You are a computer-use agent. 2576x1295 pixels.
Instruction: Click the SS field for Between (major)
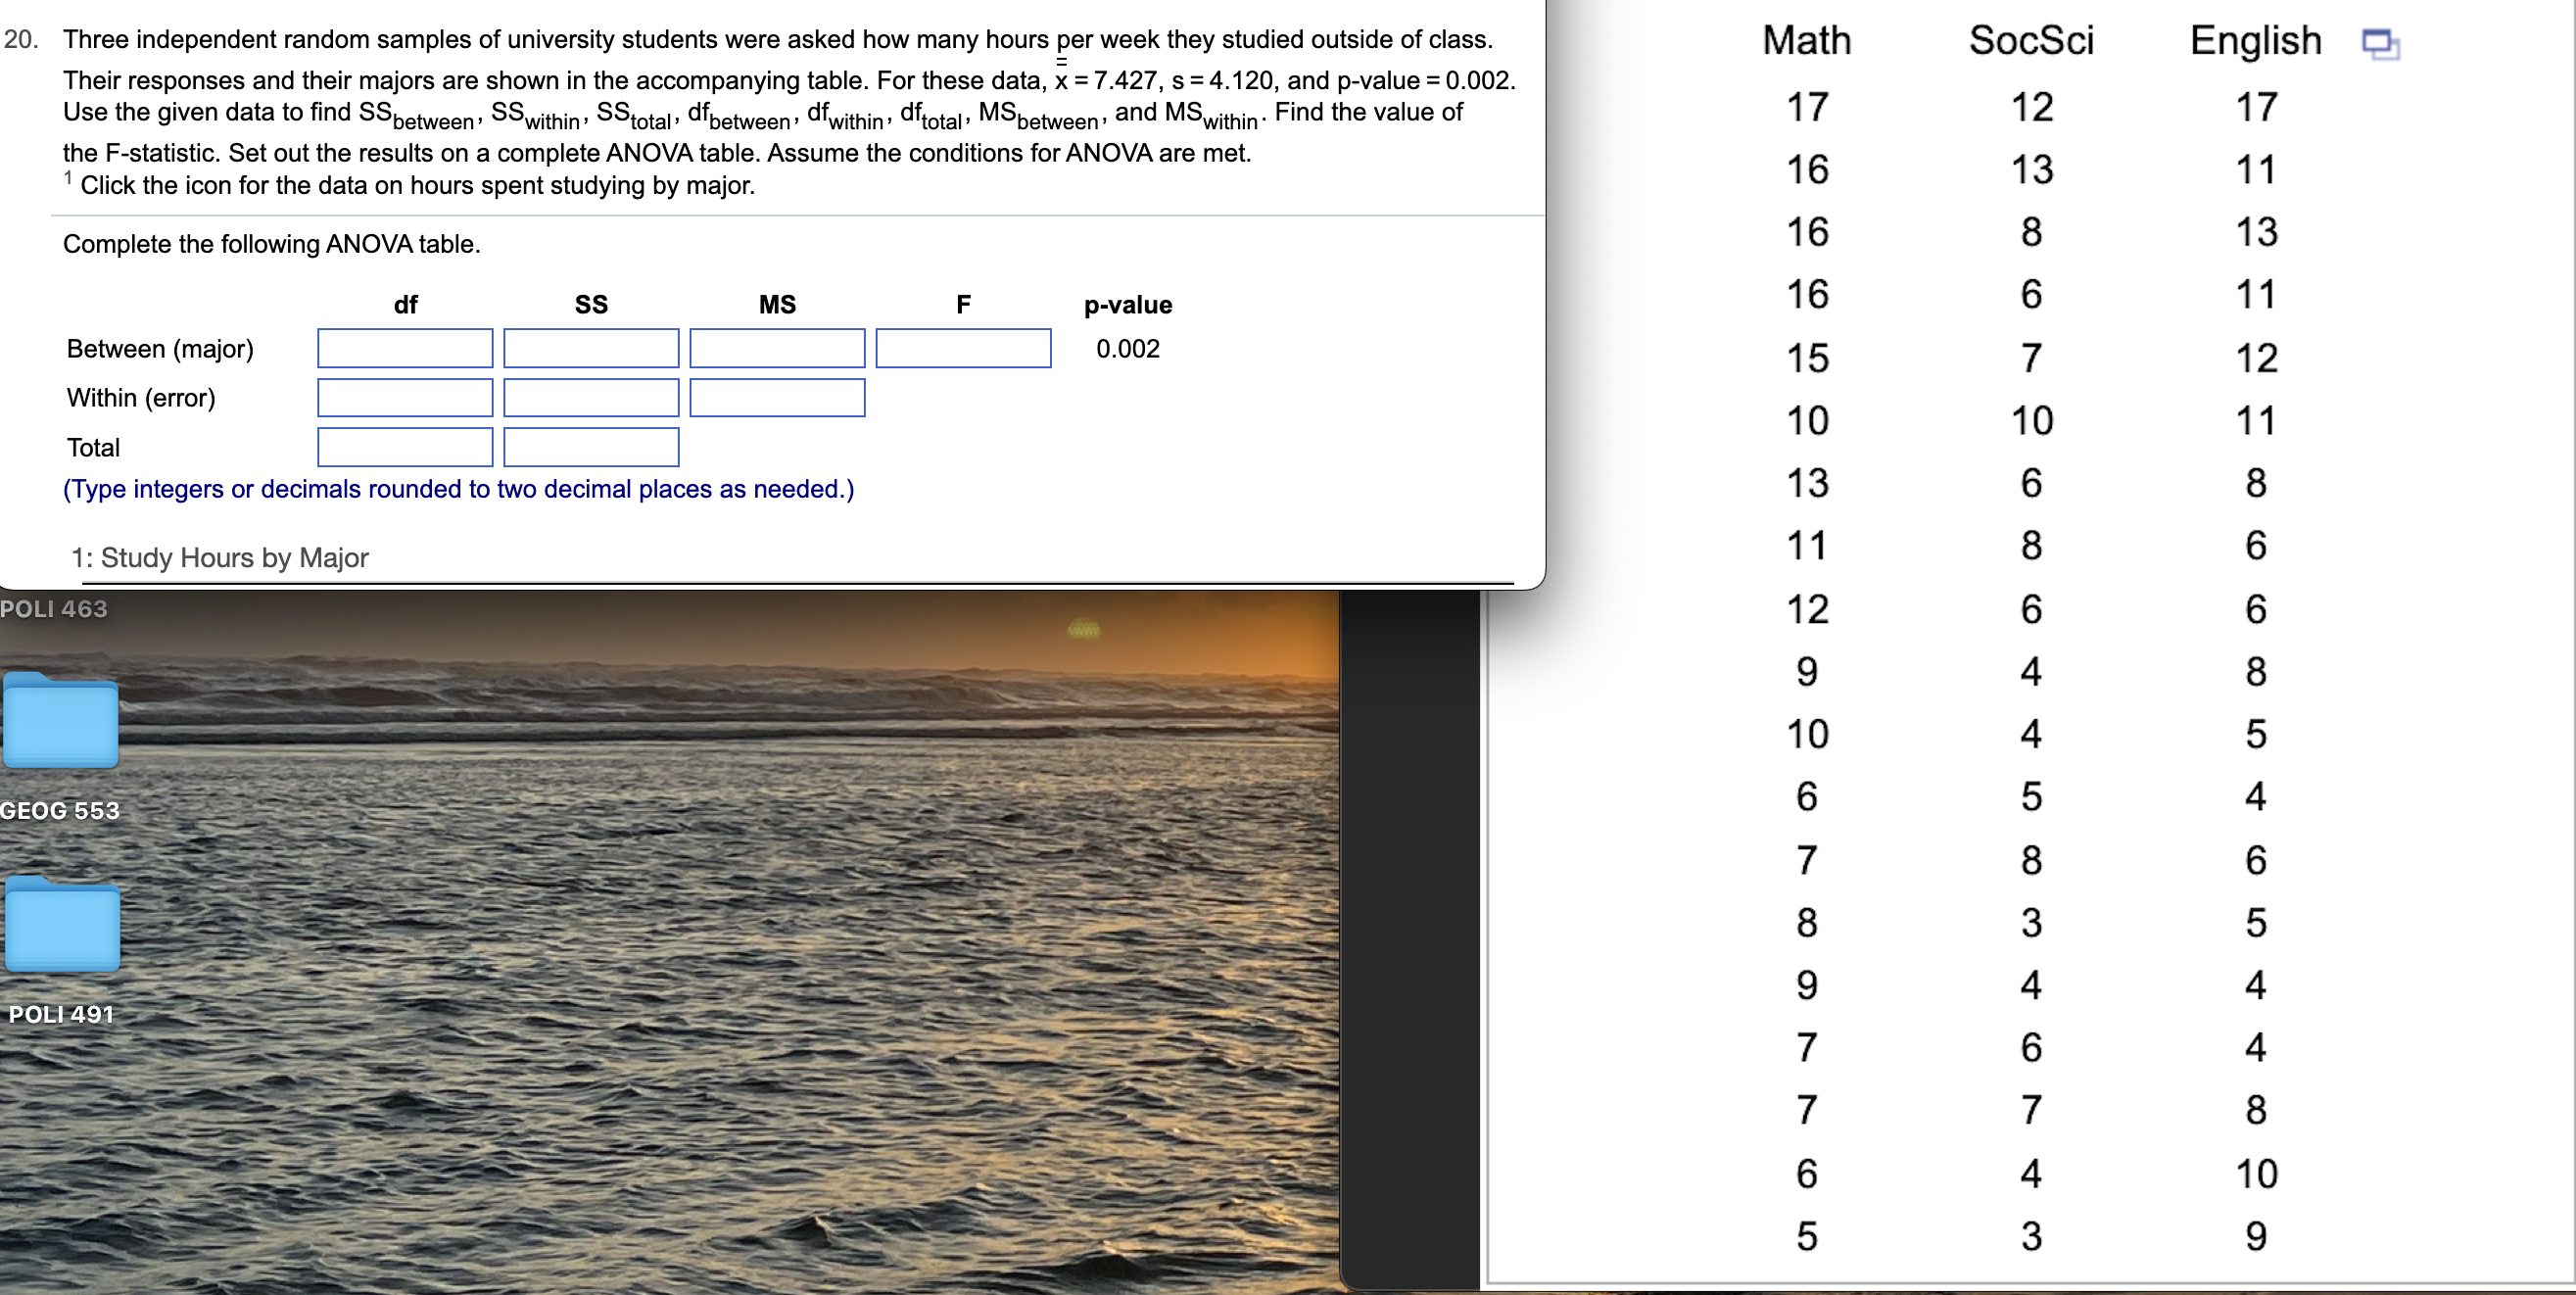tap(590, 348)
